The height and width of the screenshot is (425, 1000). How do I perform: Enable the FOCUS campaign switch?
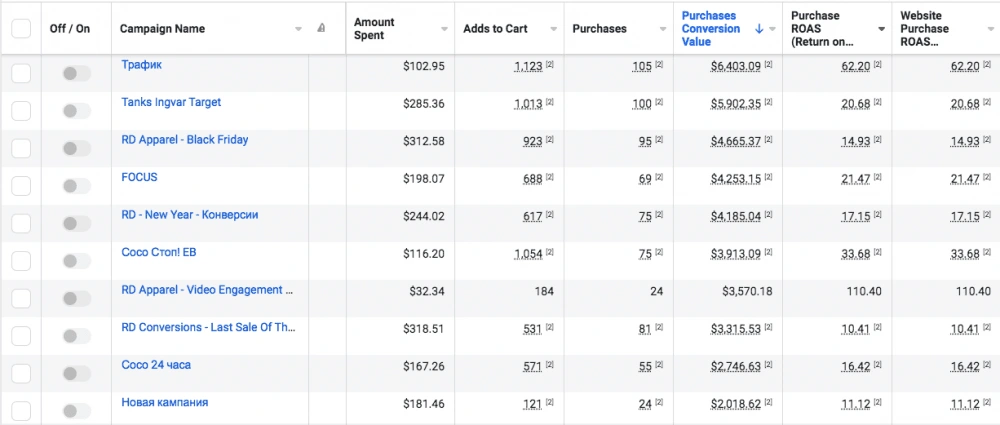click(x=76, y=185)
